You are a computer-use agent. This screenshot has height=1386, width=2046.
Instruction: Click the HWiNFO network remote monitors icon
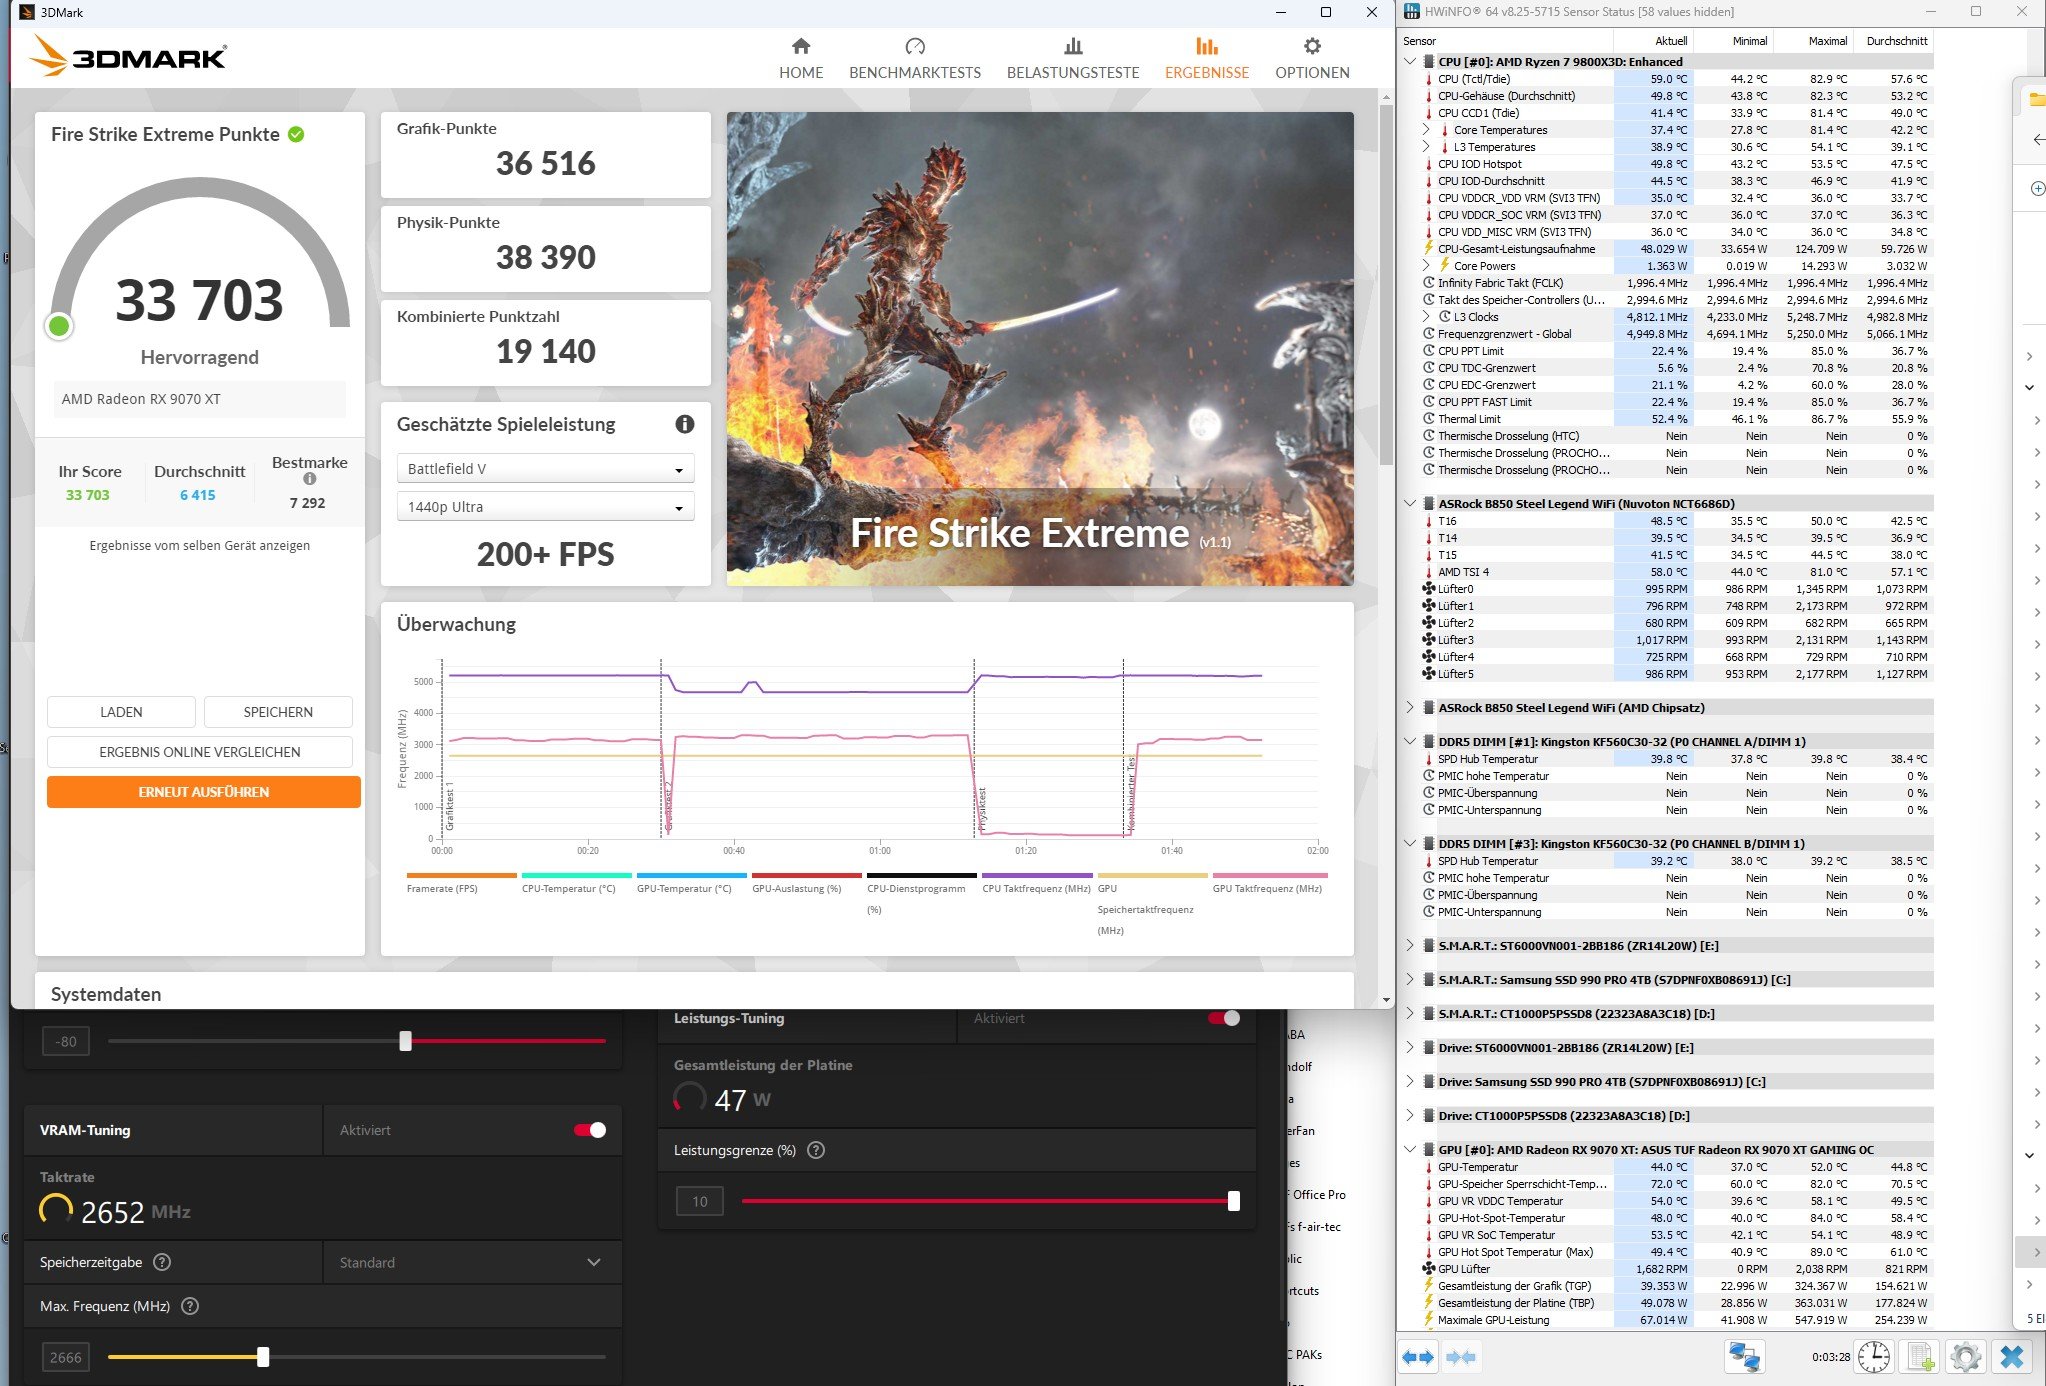coord(1744,1357)
